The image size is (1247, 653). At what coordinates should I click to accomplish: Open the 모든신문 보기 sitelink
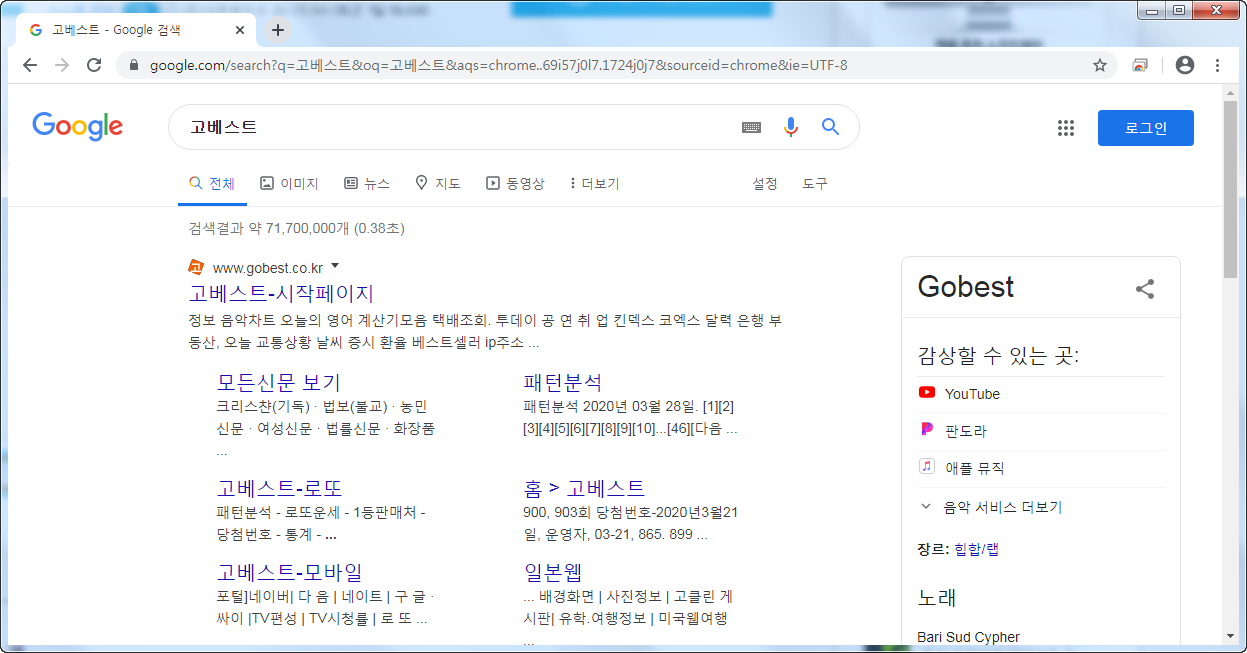point(279,382)
